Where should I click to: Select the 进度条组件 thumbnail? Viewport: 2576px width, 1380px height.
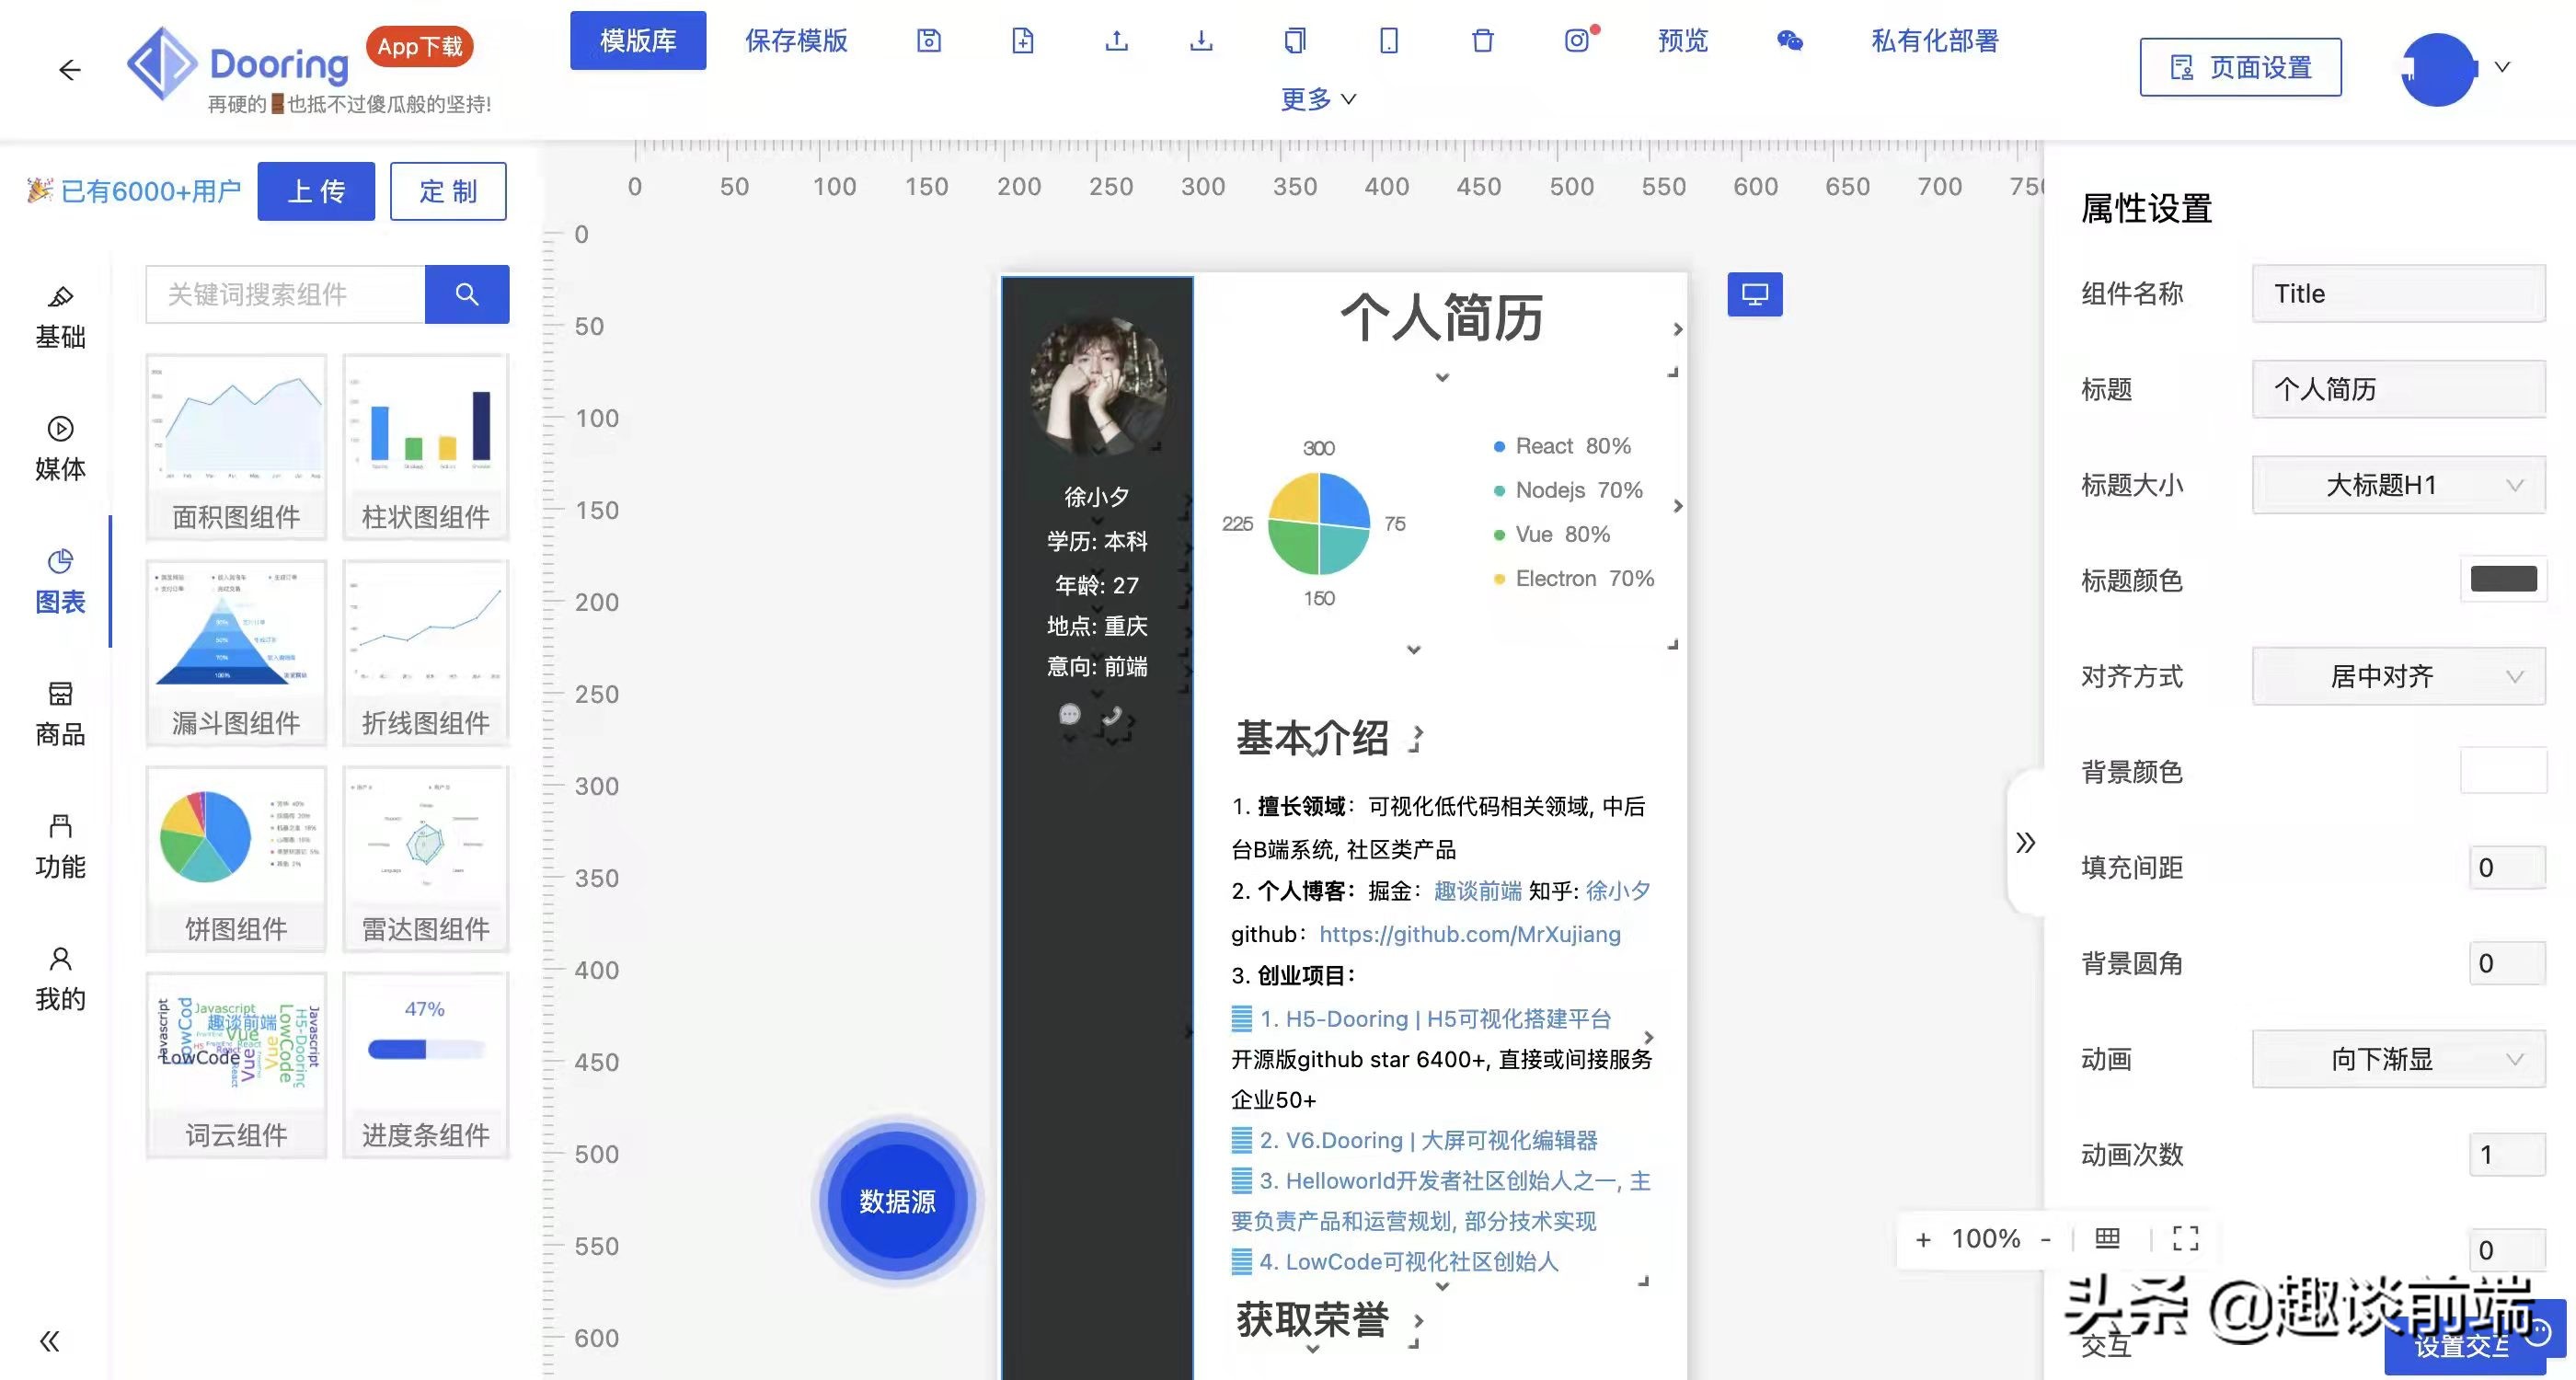(x=426, y=1065)
